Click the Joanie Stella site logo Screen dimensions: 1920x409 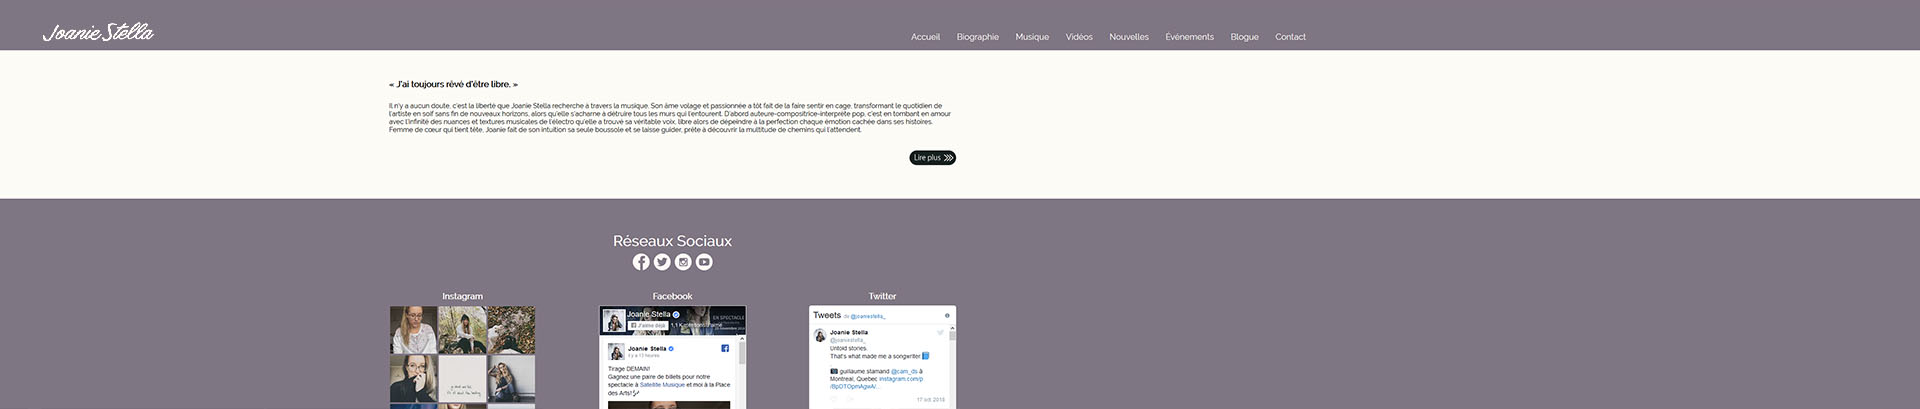[98, 33]
